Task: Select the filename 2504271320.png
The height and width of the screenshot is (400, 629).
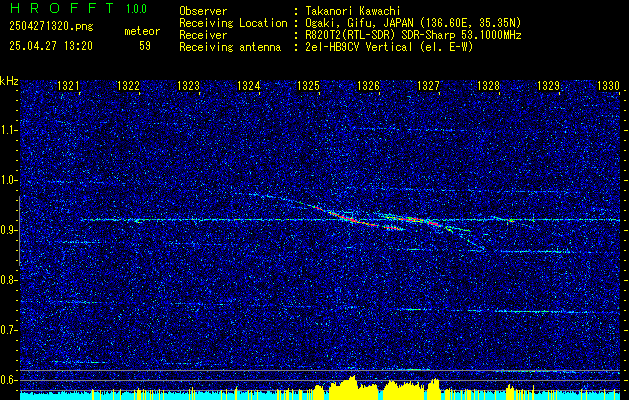Action: pos(51,26)
